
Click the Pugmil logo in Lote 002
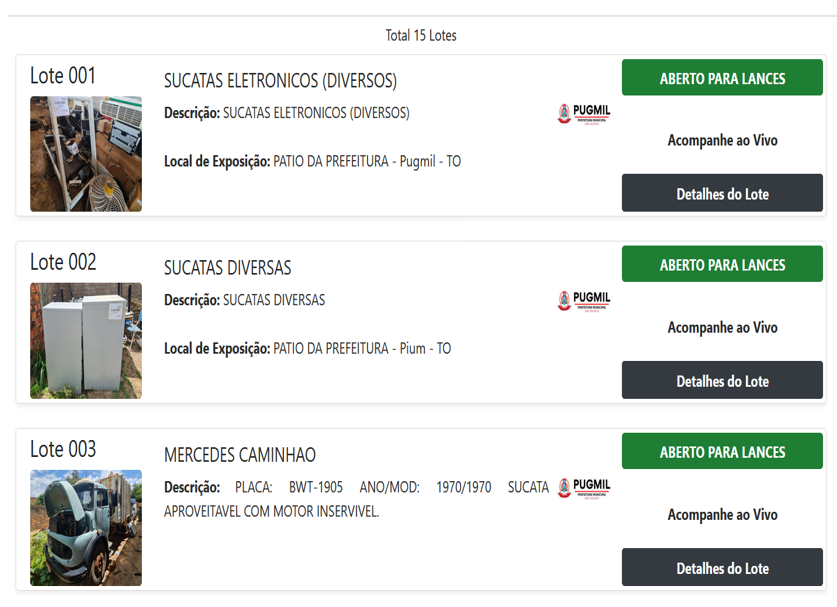pos(583,301)
